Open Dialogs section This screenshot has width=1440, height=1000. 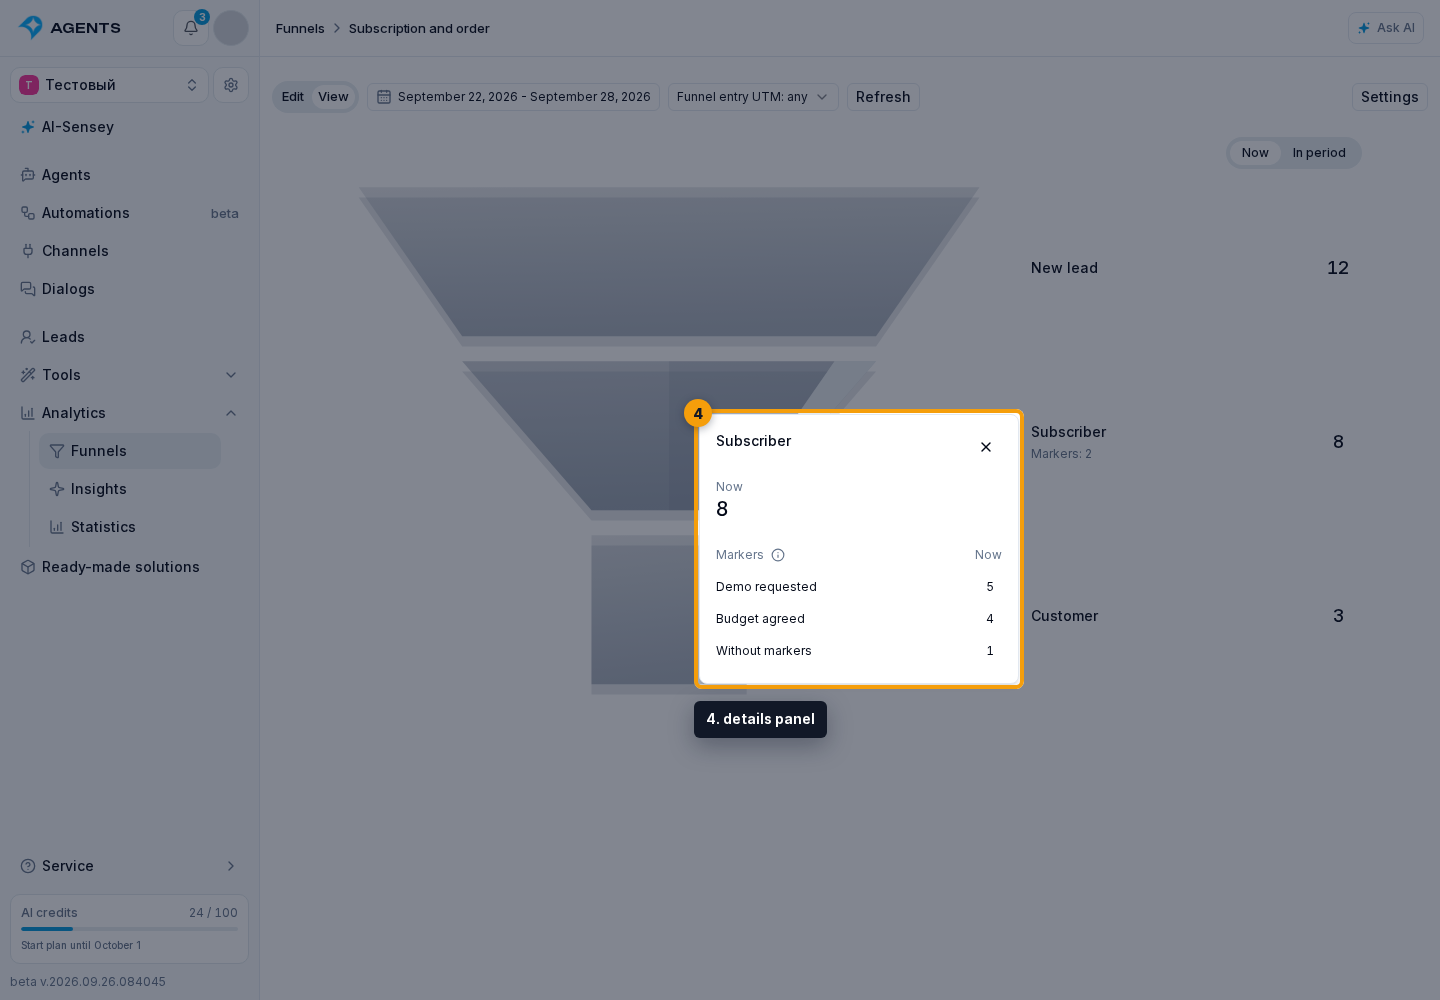[130, 289]
